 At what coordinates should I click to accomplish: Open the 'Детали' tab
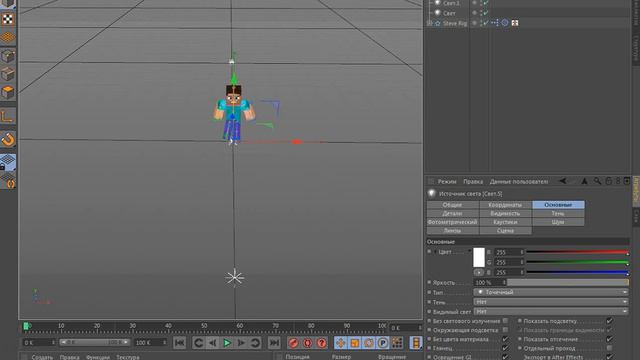click(x=453, y=213)
